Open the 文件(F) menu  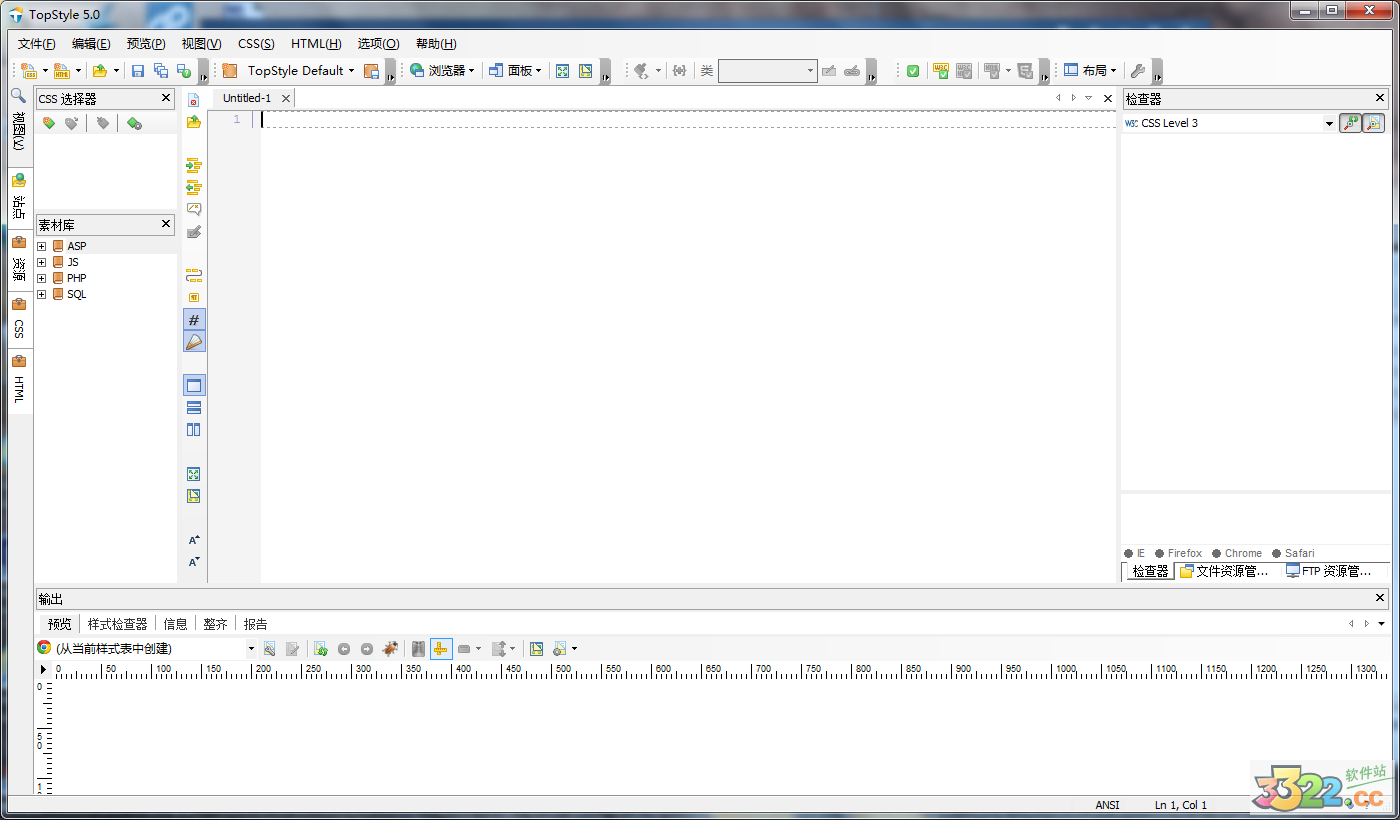click(x=37, y=44)
